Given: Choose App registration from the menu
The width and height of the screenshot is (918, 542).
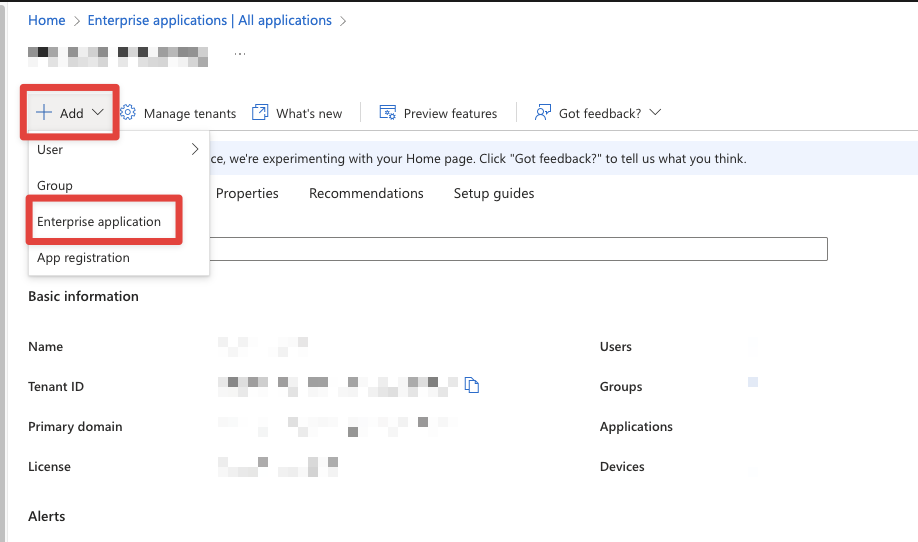Looking at the screenshot, I should tap(83, 258).
